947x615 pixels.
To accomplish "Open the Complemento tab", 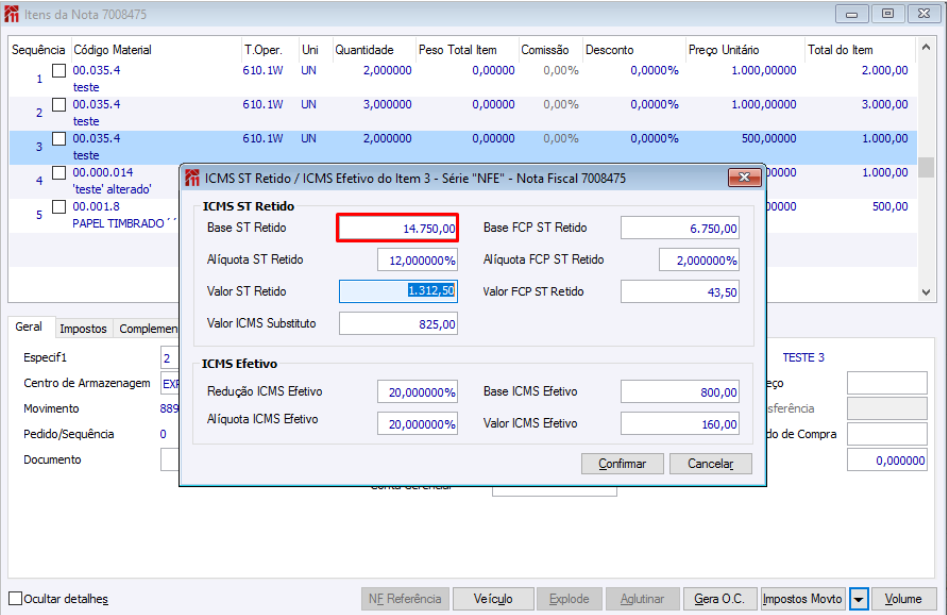I will click(x=148, y=329).
